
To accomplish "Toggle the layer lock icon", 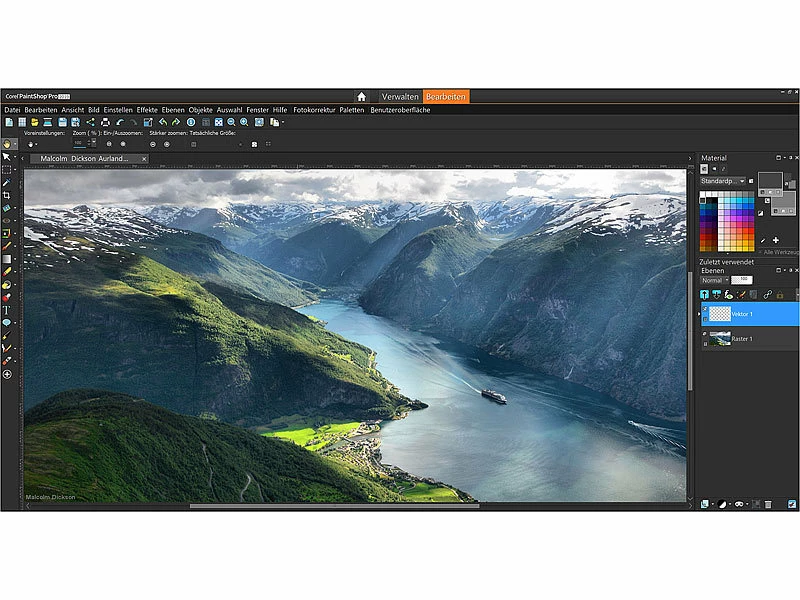I will coord(782,294).
